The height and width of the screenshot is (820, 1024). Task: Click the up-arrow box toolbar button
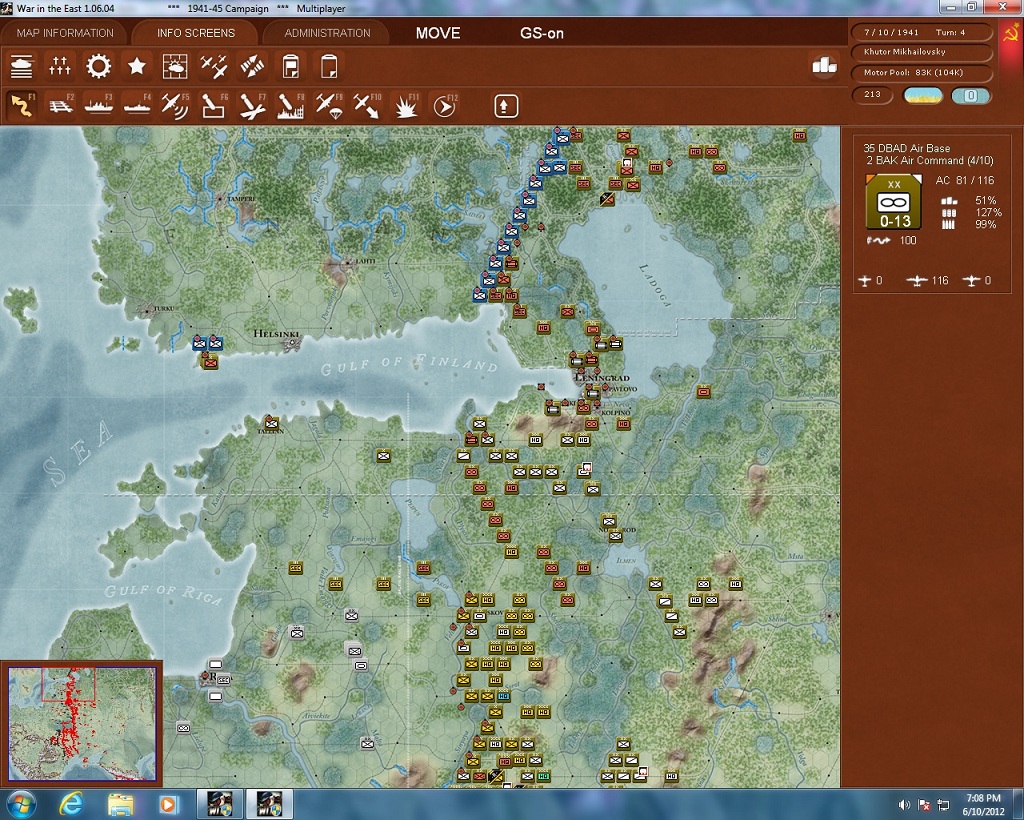click(506, 106)
